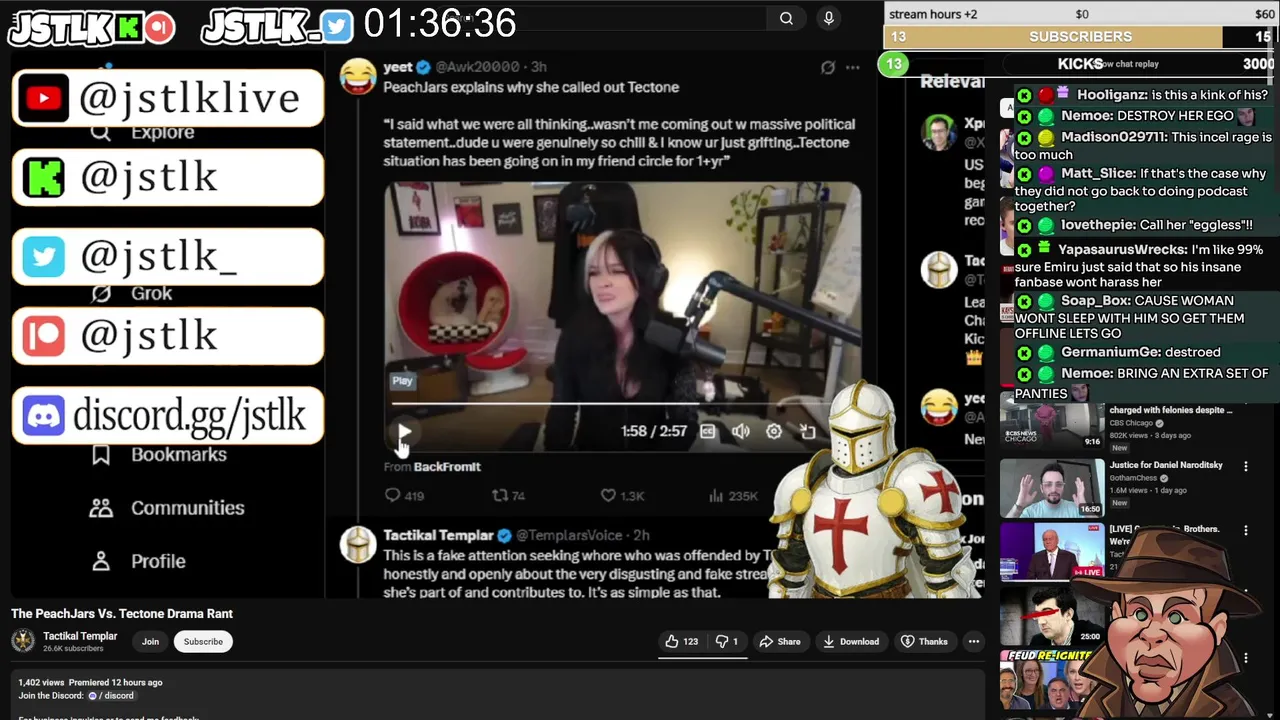
Task: Click the red badge beside Hooliganz
Action: click(x=1045, y=96)
